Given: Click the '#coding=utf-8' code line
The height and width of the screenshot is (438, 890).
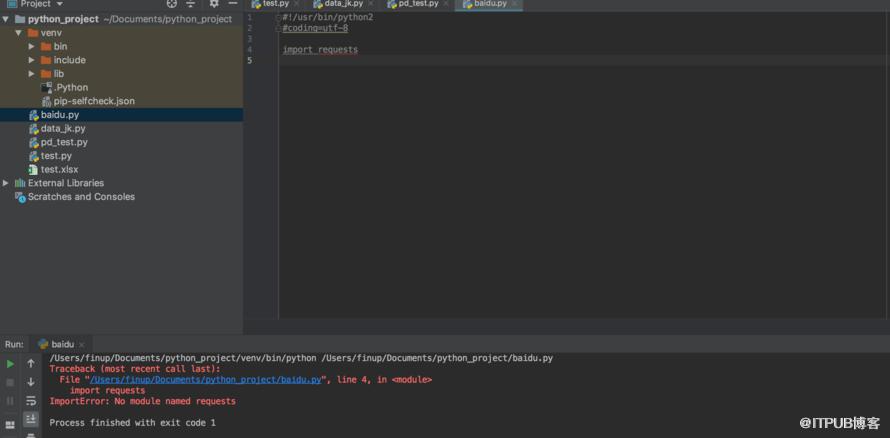Looking at the screenshot, I should pos(315,28).
